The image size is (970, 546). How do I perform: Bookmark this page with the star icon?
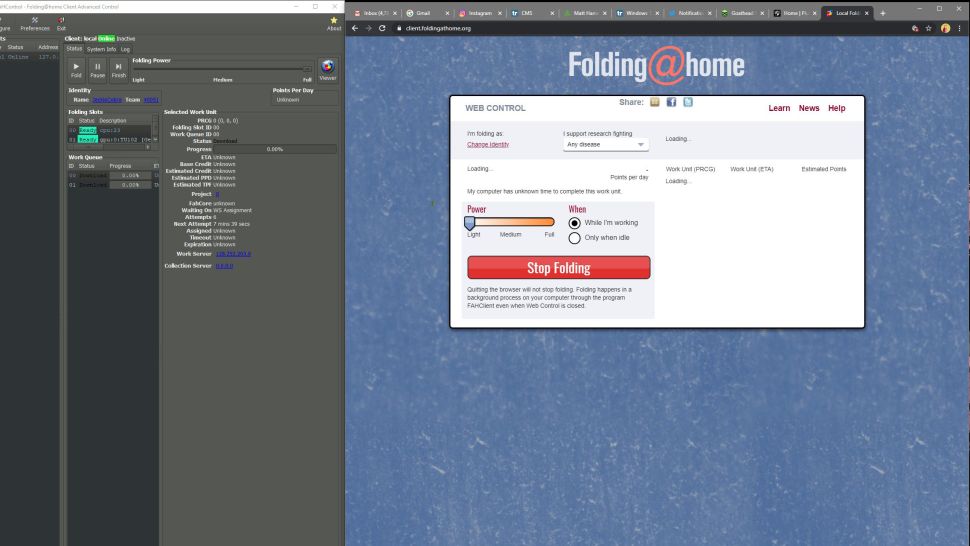click(929, 28)
